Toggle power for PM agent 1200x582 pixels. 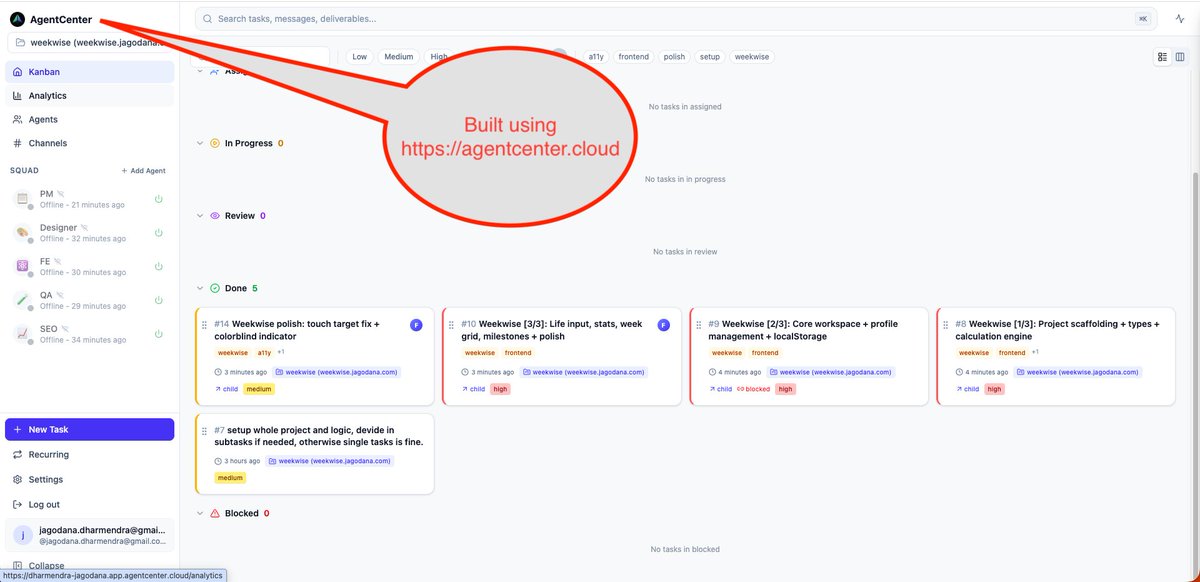tap(158, 199)
